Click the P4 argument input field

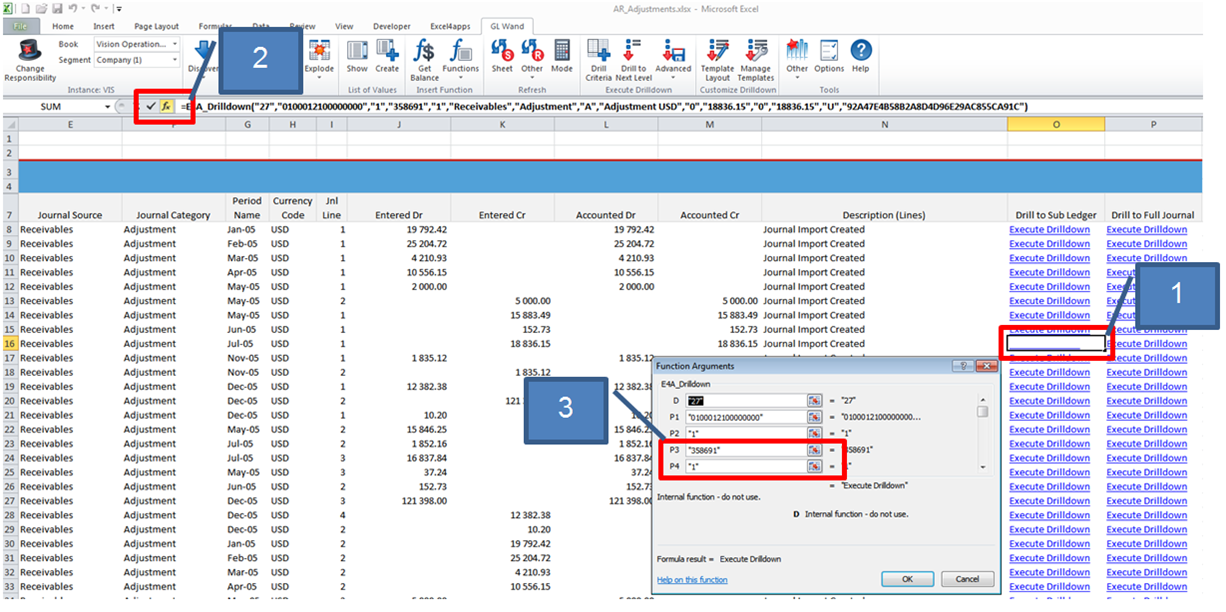(x=745, y=466)
